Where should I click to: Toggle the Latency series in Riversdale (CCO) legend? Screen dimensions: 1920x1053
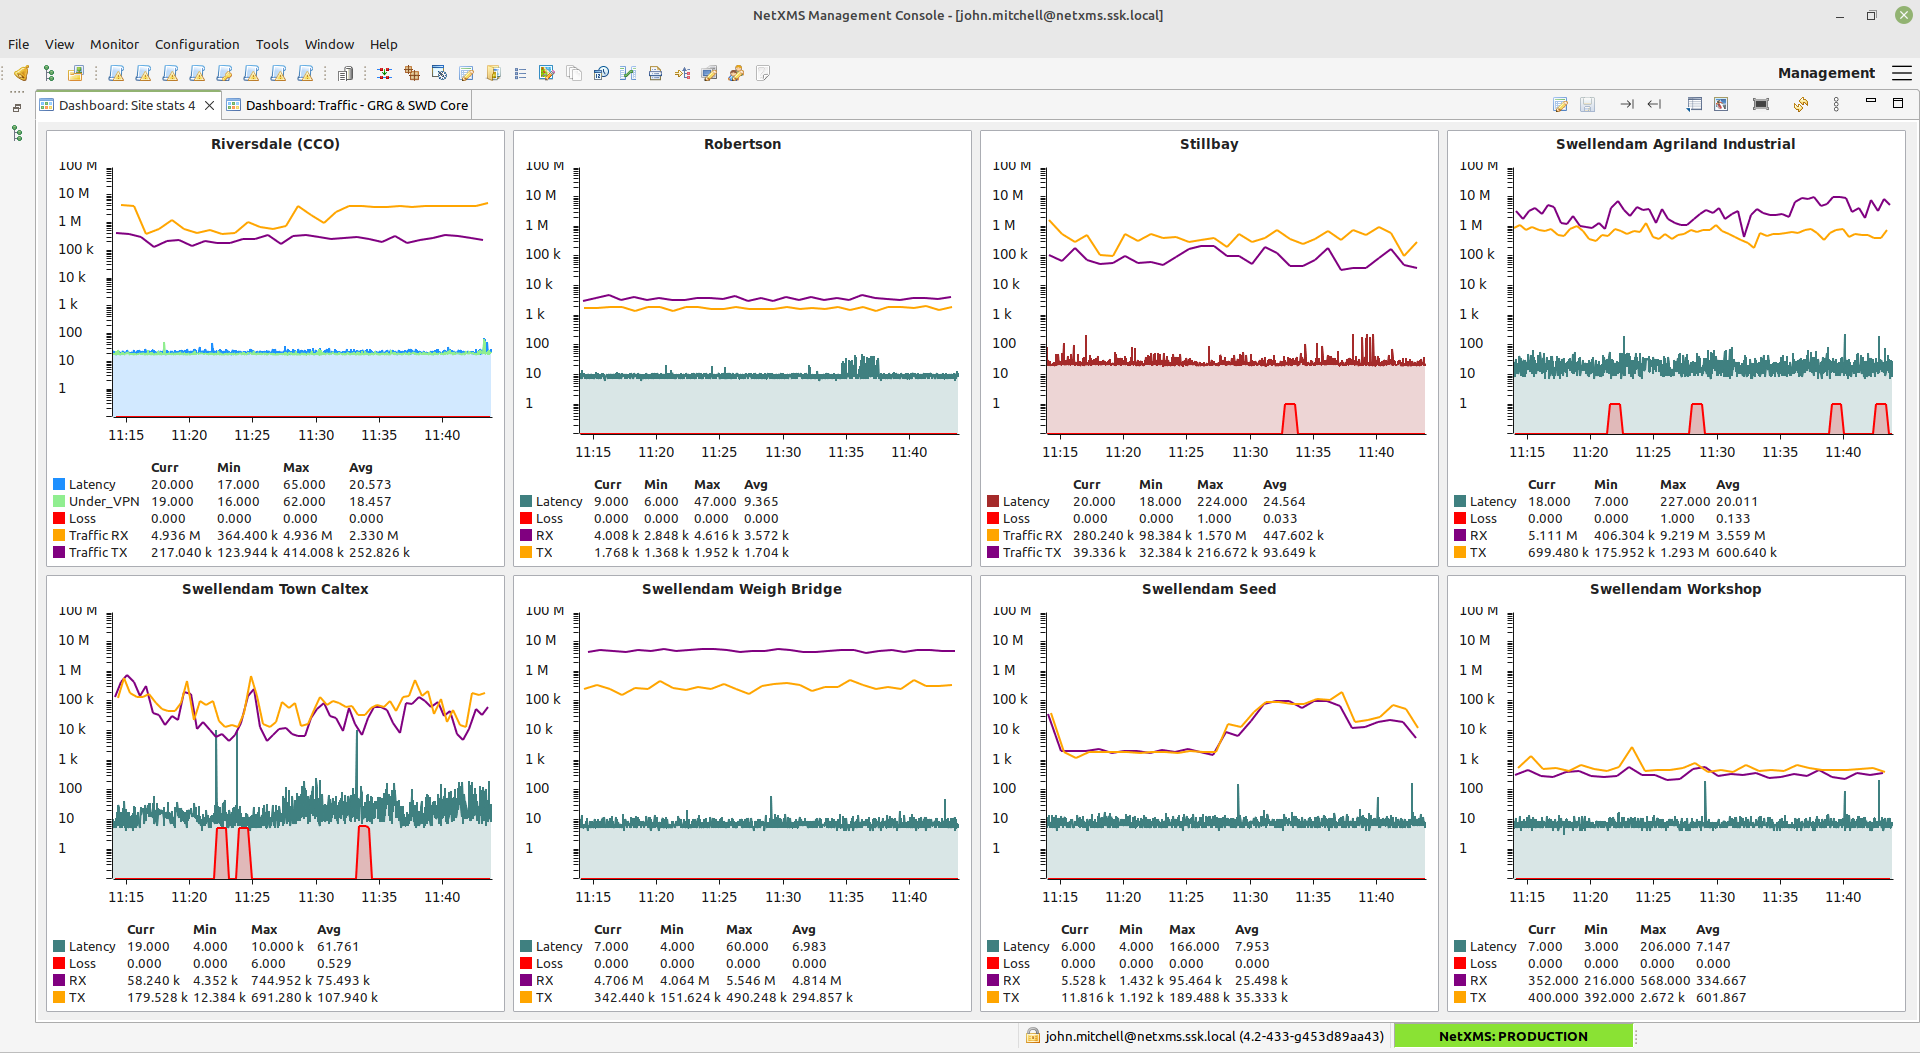coord(91,484)
